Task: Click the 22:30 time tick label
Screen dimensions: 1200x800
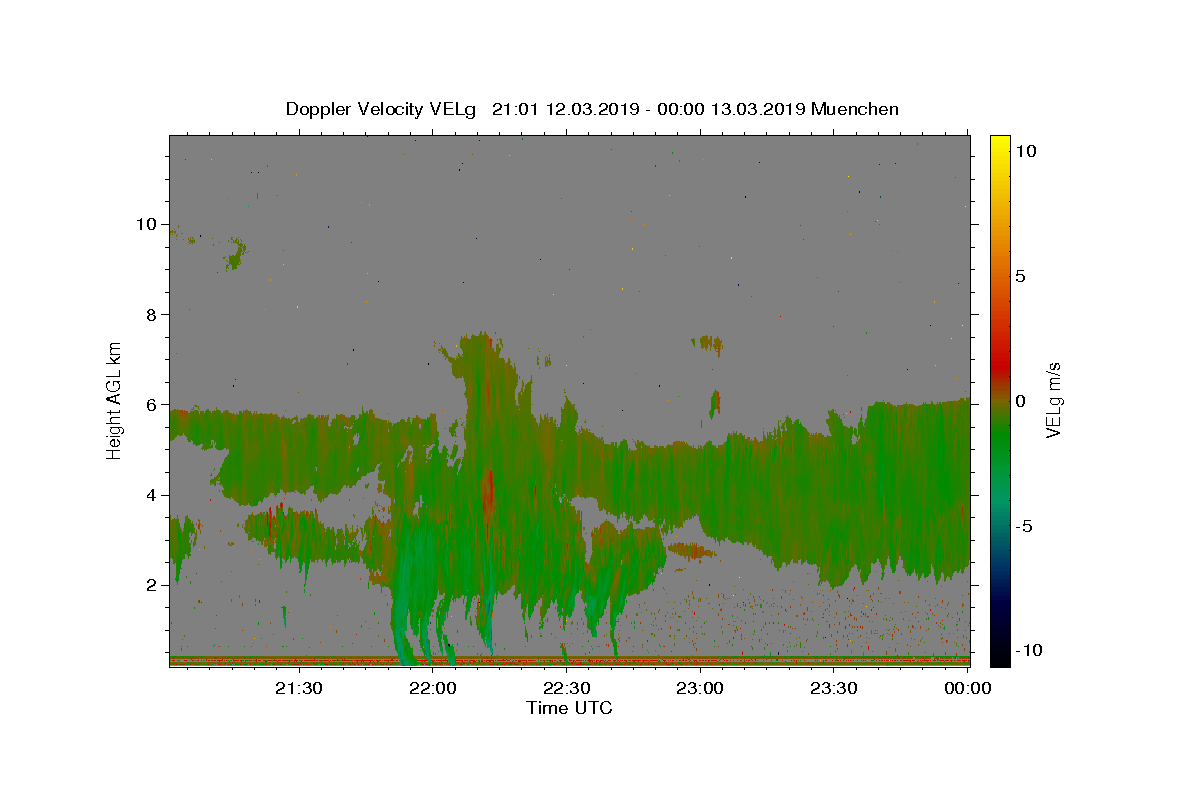Action: (x=566, y=688)
